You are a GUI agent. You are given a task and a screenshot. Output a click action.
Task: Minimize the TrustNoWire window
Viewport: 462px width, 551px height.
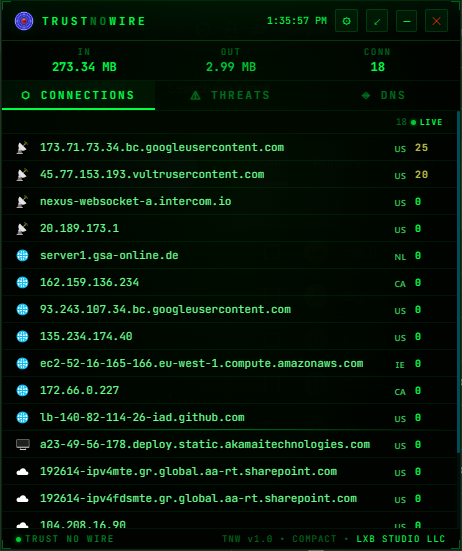(x=406, y=21)
